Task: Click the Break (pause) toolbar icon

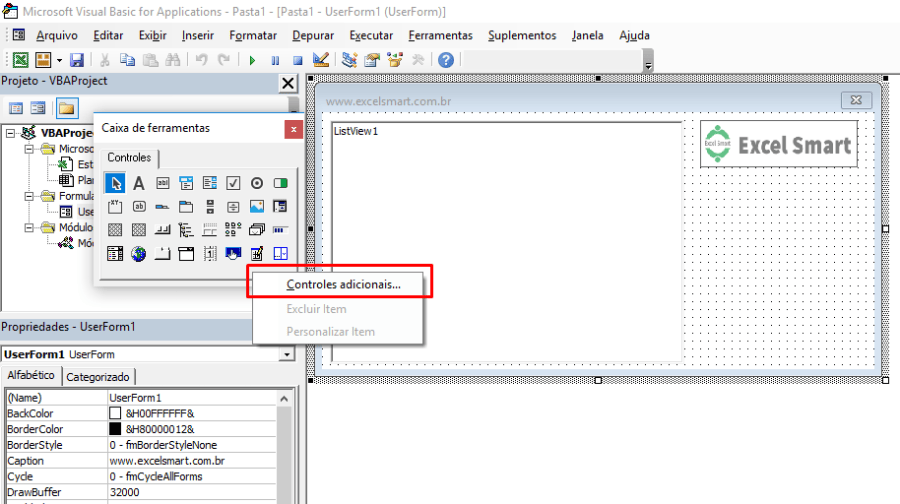Action: (275, 60)
